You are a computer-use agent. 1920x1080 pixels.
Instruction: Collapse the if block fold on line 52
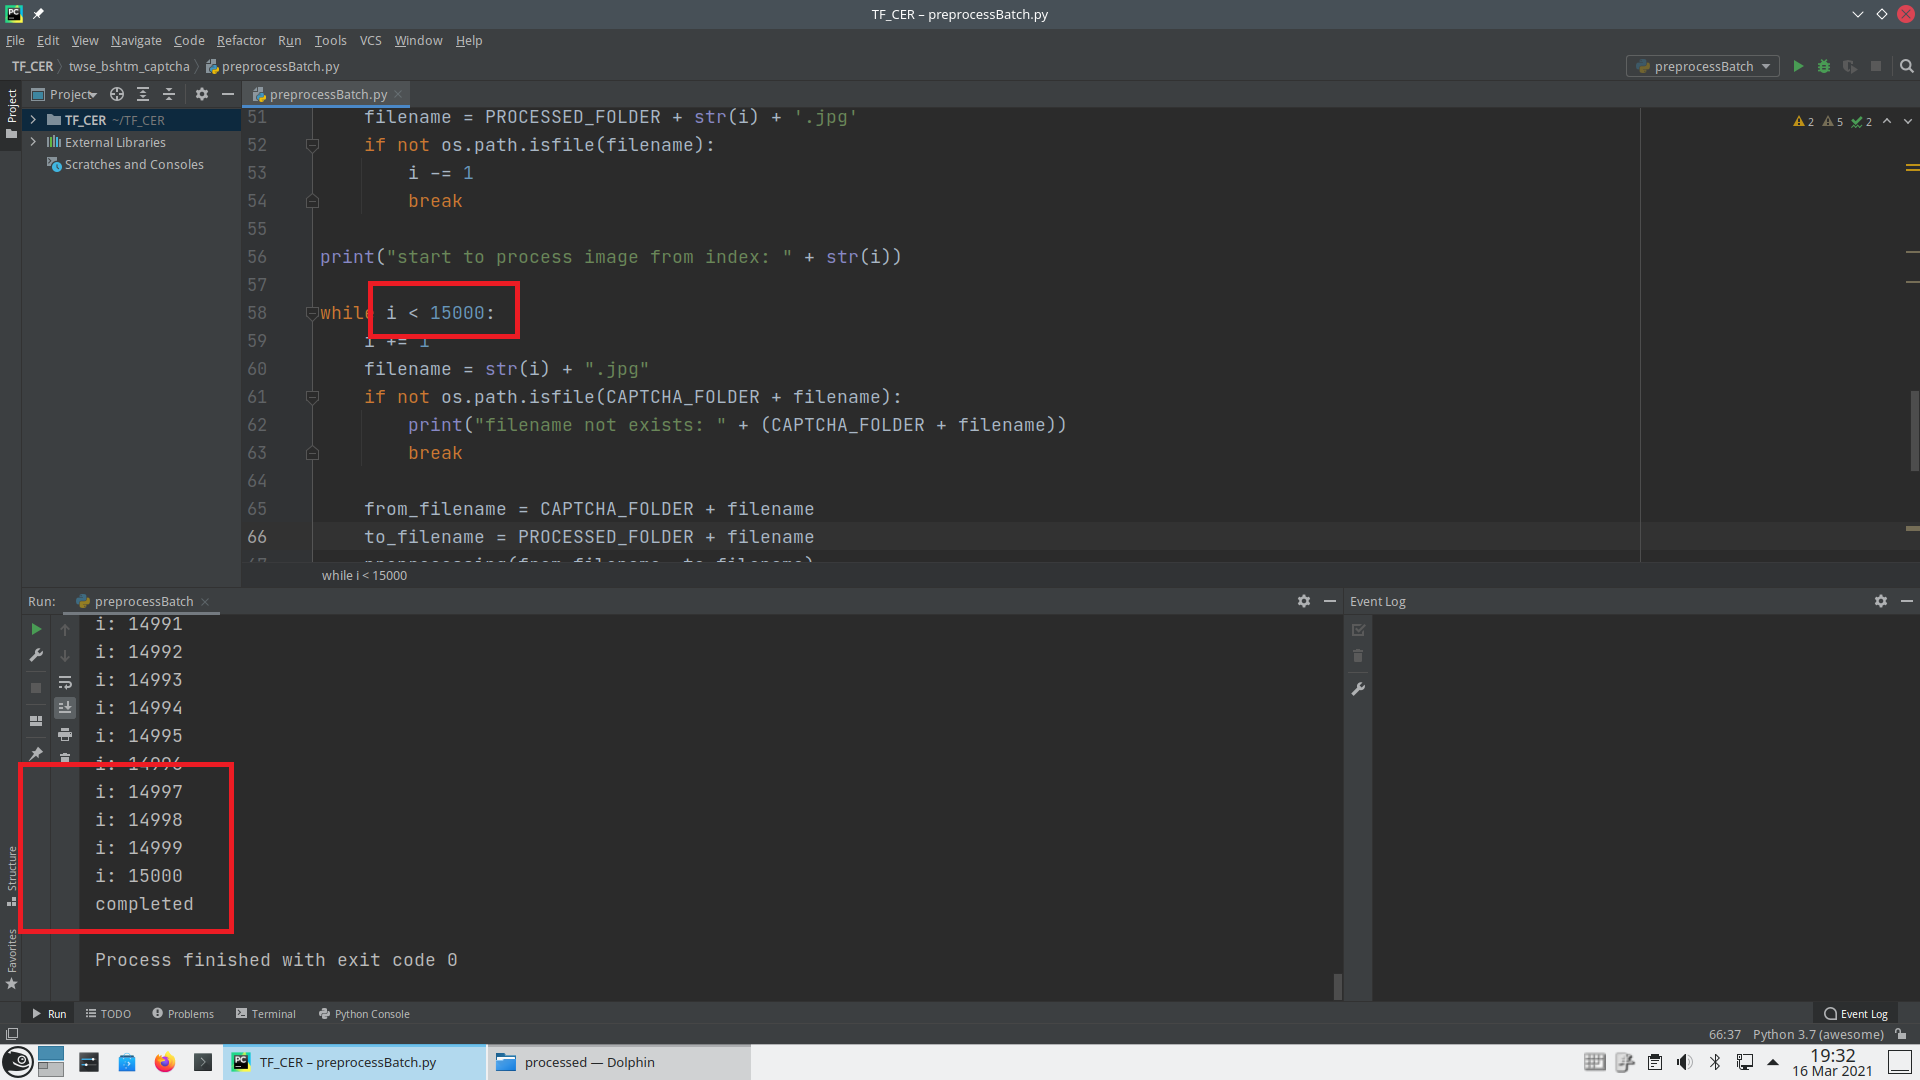tap(312, 145)
